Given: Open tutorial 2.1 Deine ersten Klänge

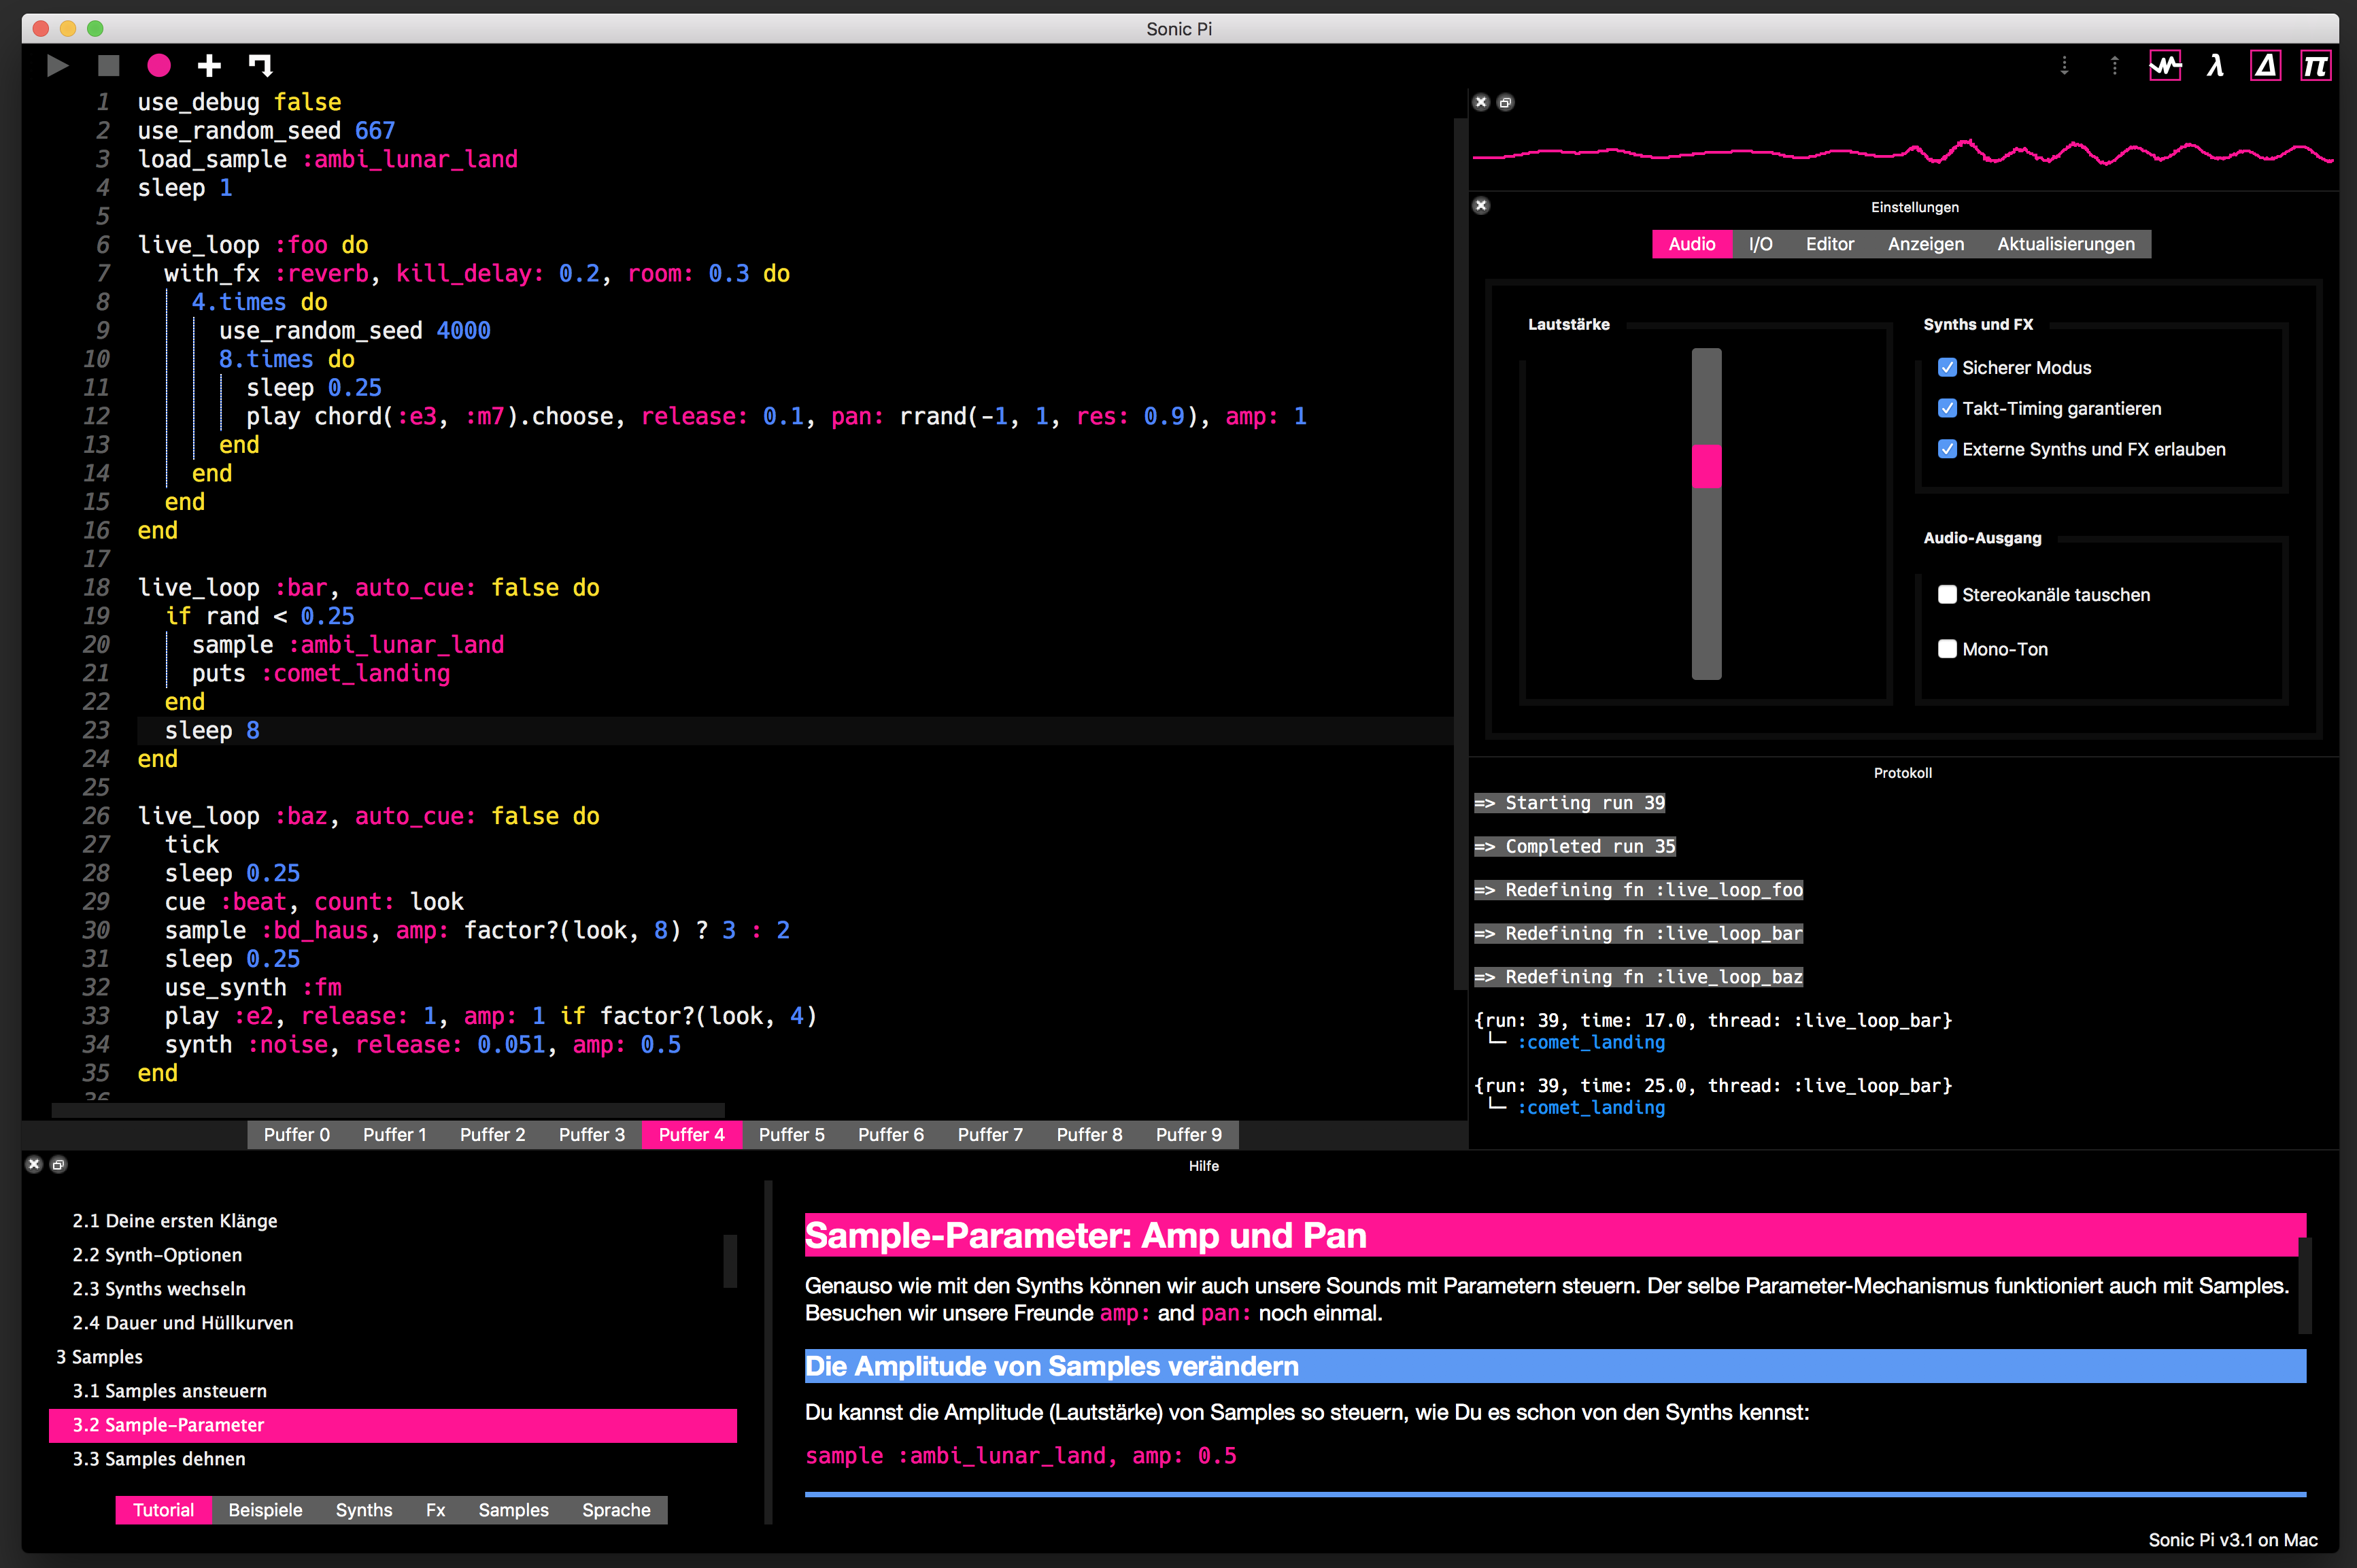Looking at the screenshot, I should 392,1220.
